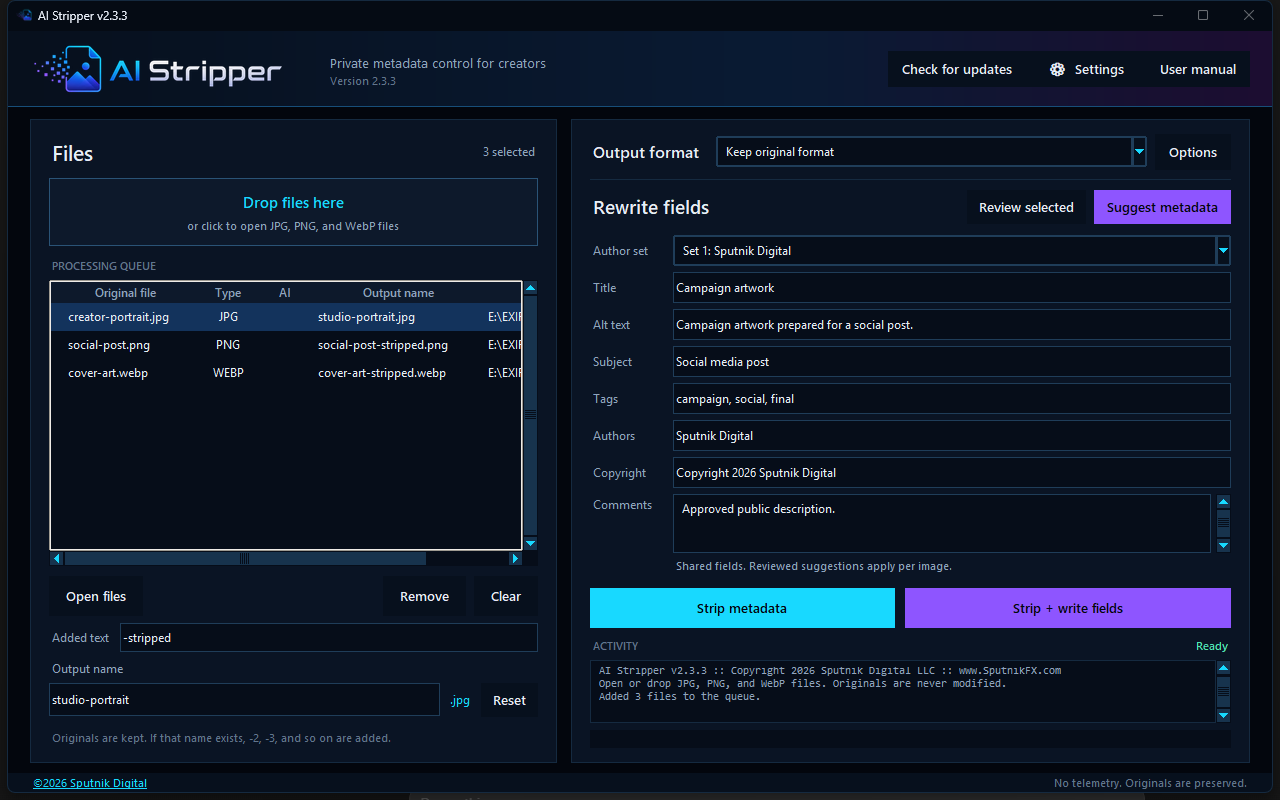Click the AI column header
Image resolution: width=1280 pixels, height=800 pixels.
(285, 293)
